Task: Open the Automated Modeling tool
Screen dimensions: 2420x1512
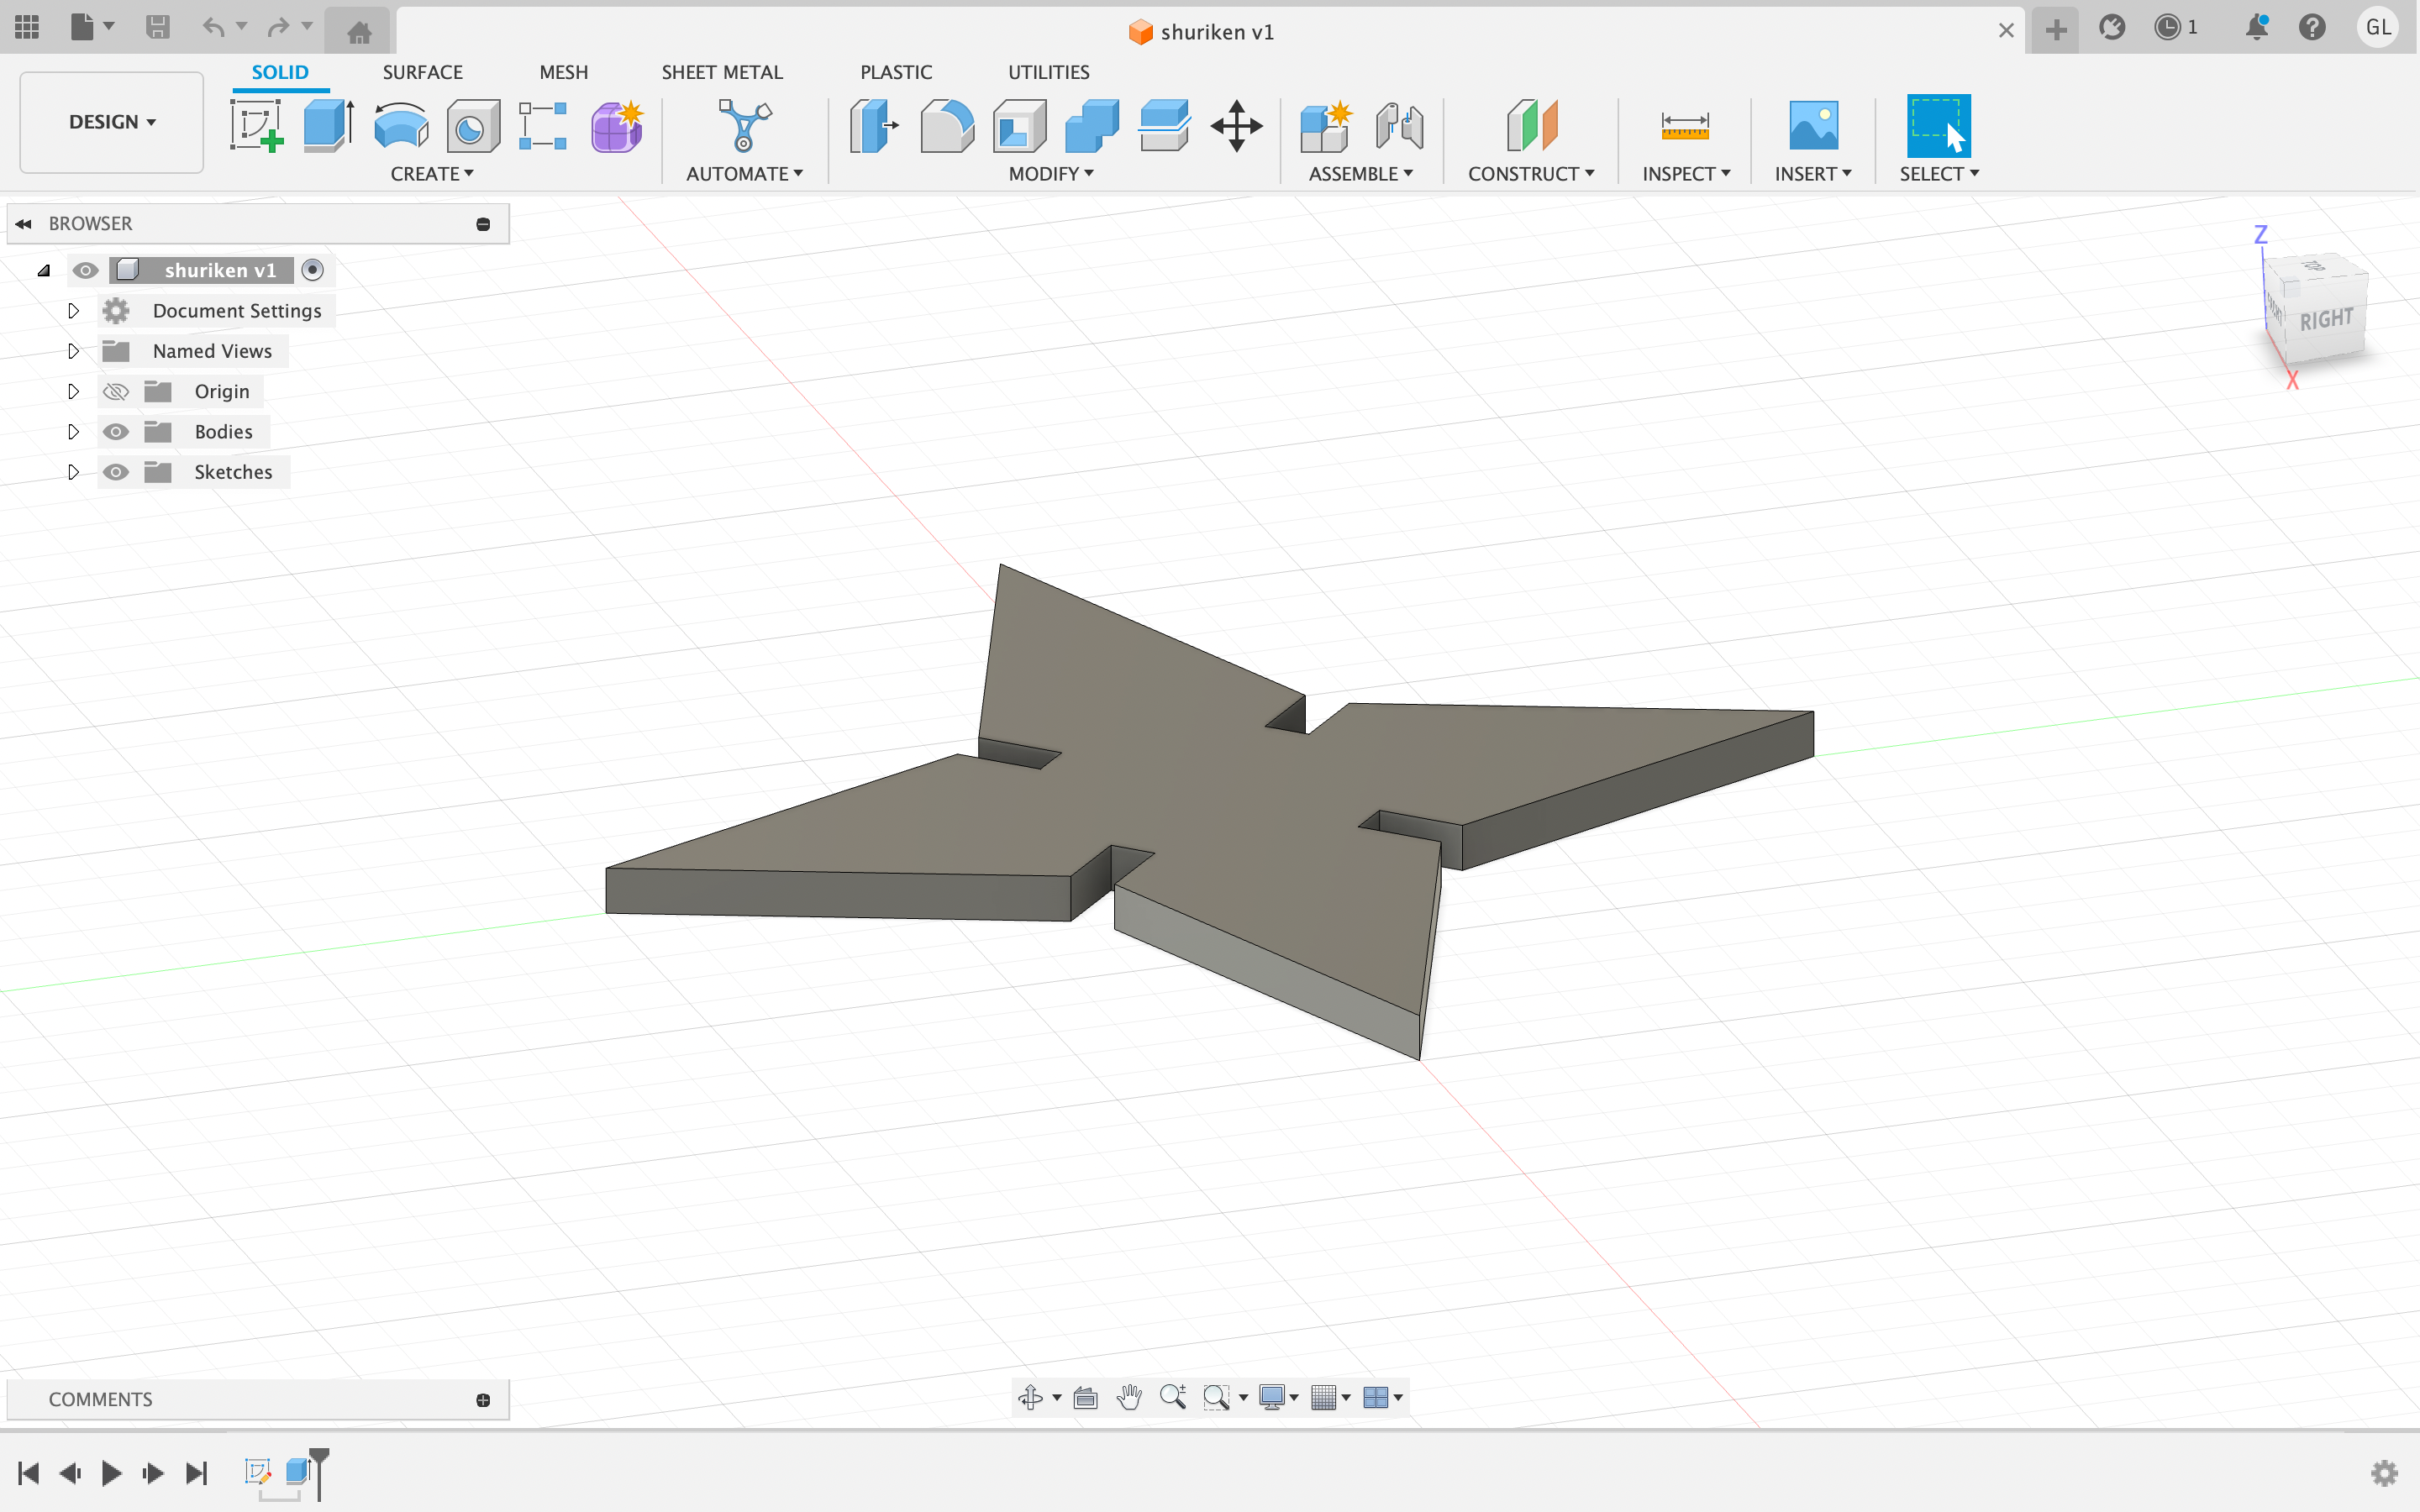Action: pos(744,126)
